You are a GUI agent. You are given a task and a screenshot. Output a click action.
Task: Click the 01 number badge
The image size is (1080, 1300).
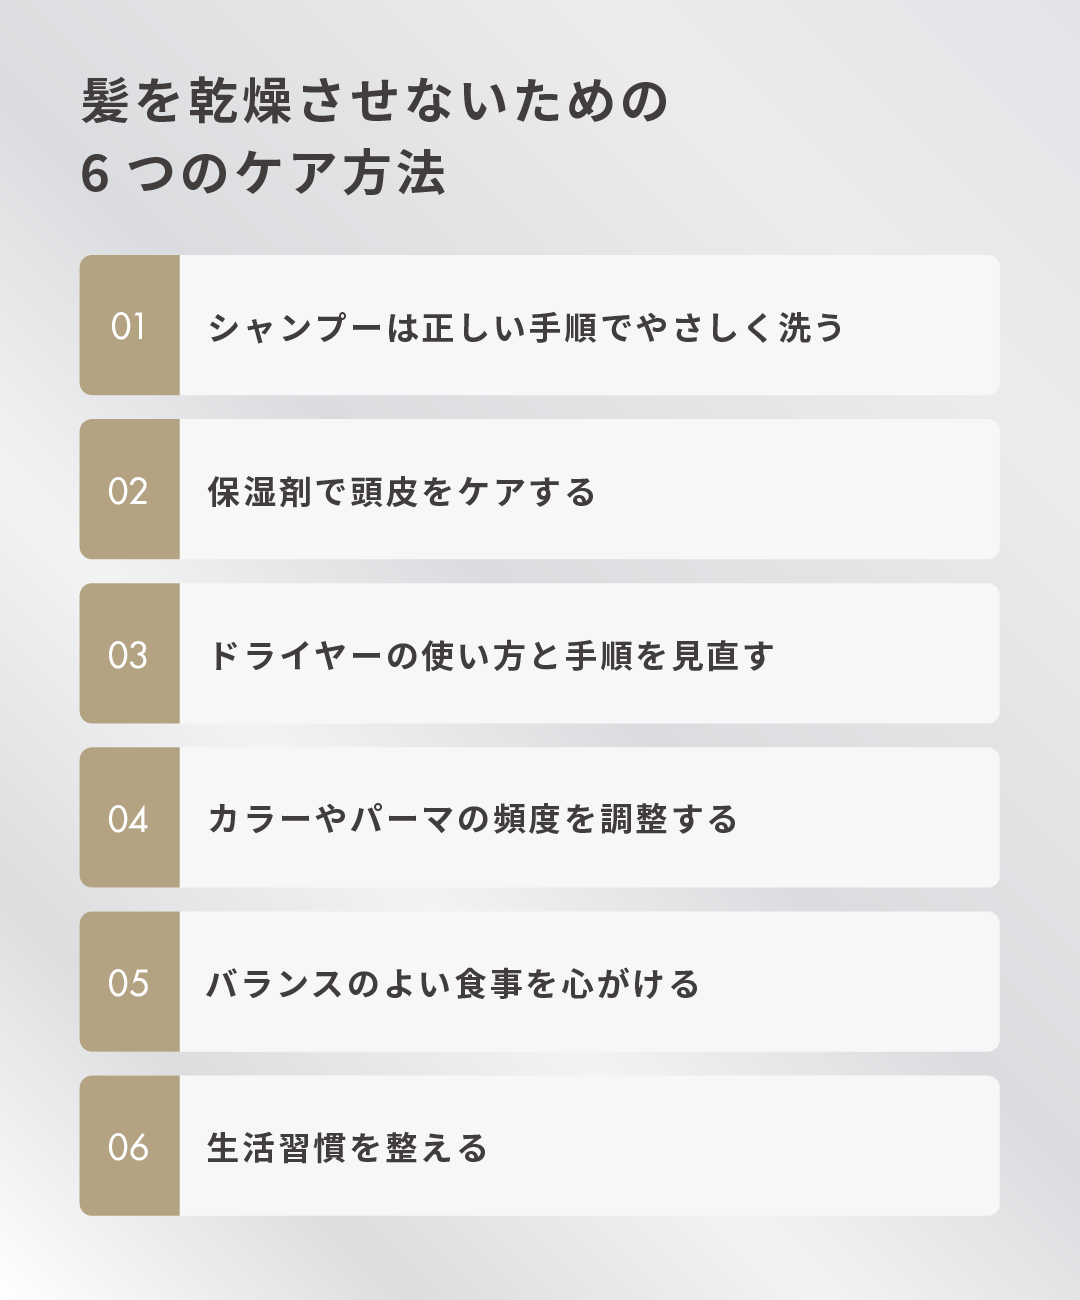point(129,326)
